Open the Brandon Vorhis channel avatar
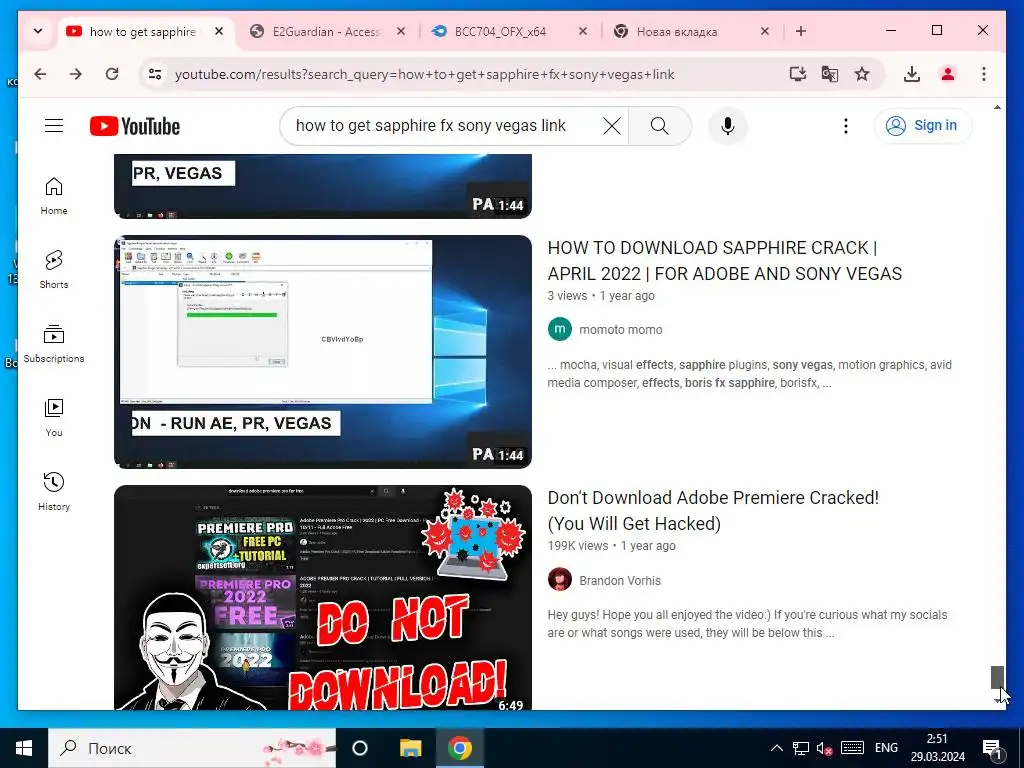The image size is (1024, 768). 560,580
